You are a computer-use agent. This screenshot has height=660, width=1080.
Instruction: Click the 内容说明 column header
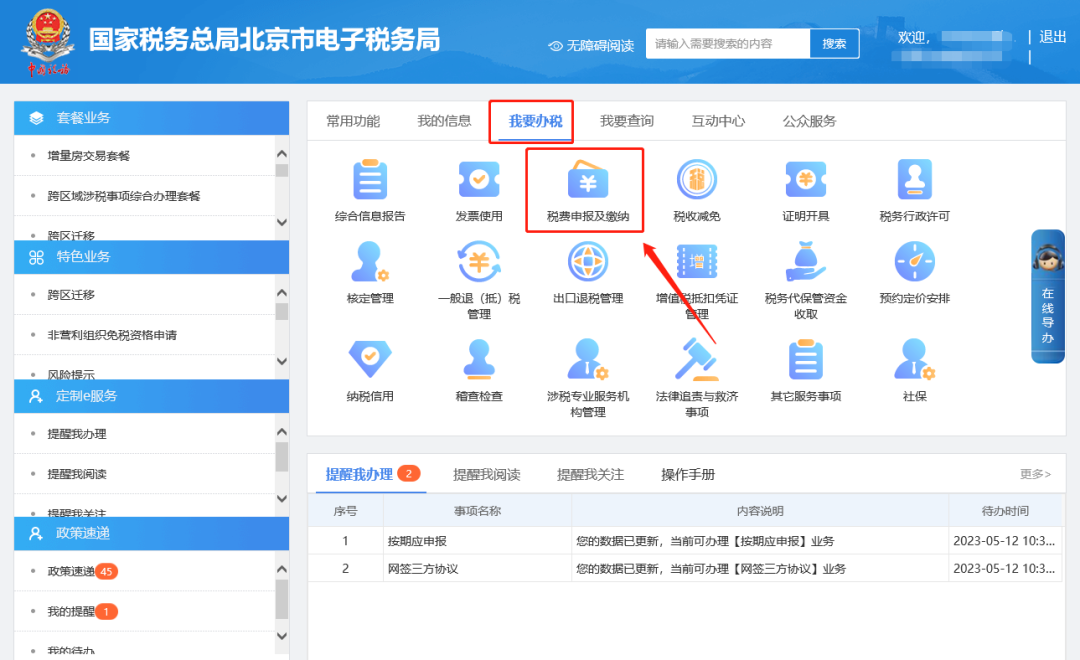(760, 511)
